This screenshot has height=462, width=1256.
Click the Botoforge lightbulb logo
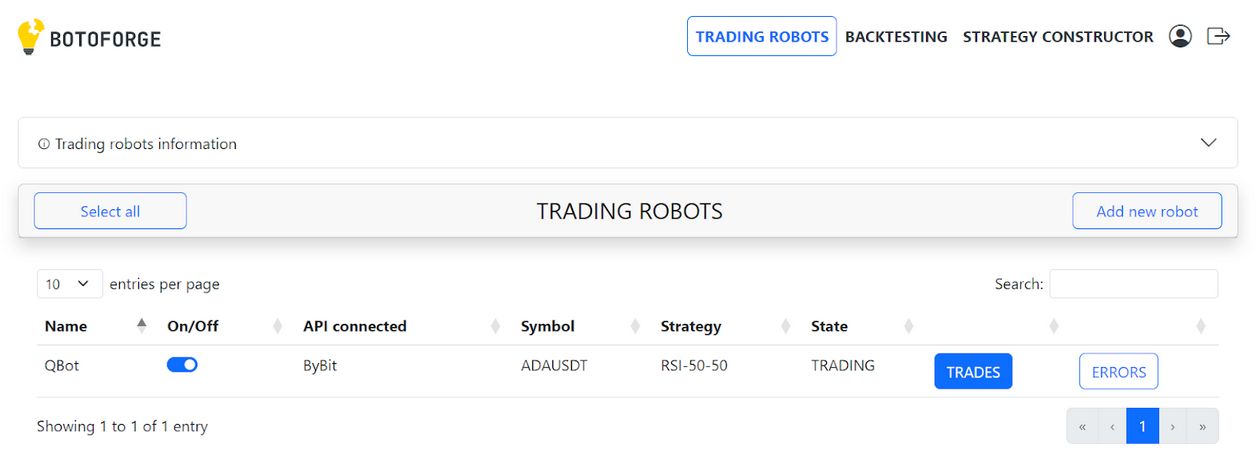[30, 37]
